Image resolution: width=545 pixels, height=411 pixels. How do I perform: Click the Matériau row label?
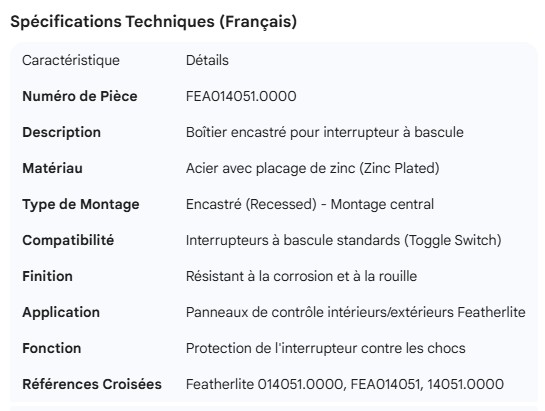point(52,168)
